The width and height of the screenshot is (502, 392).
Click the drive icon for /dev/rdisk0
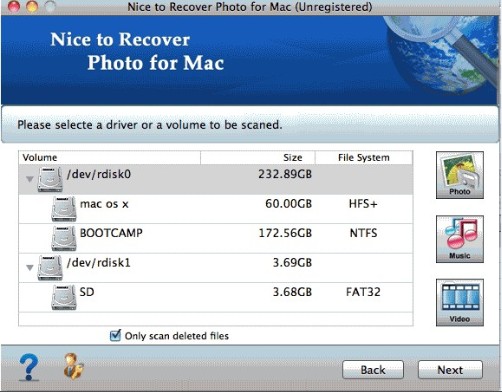50,179
